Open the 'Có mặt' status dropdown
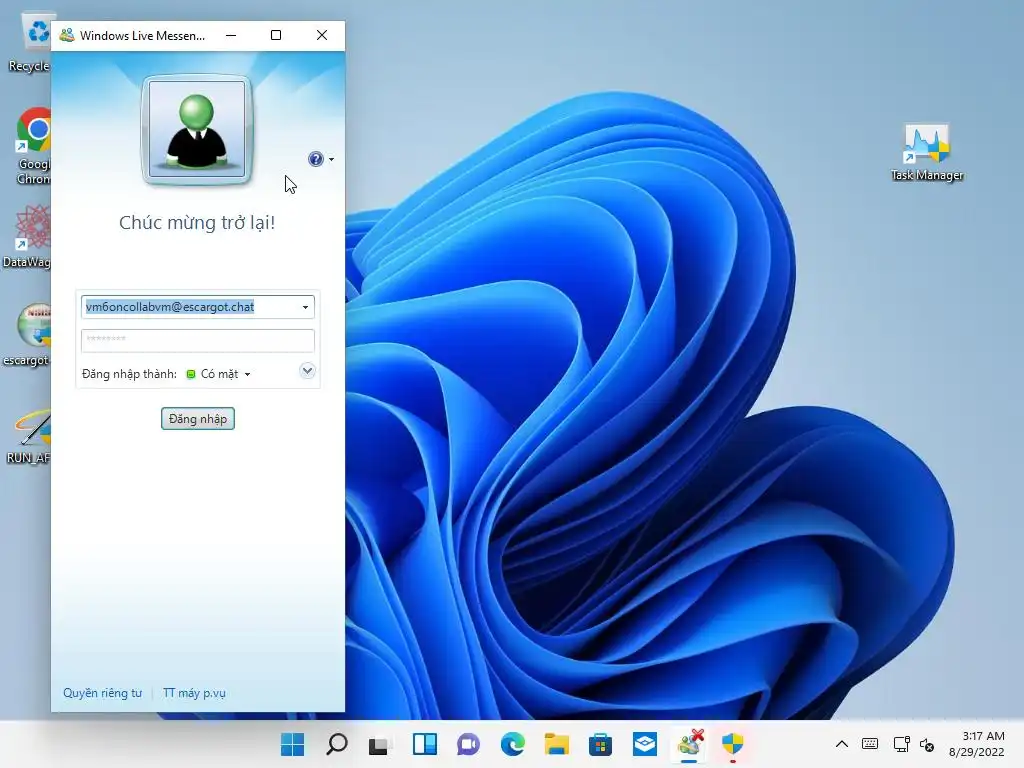The width and height of the screenshot is (1024, 768). [225, 374]
